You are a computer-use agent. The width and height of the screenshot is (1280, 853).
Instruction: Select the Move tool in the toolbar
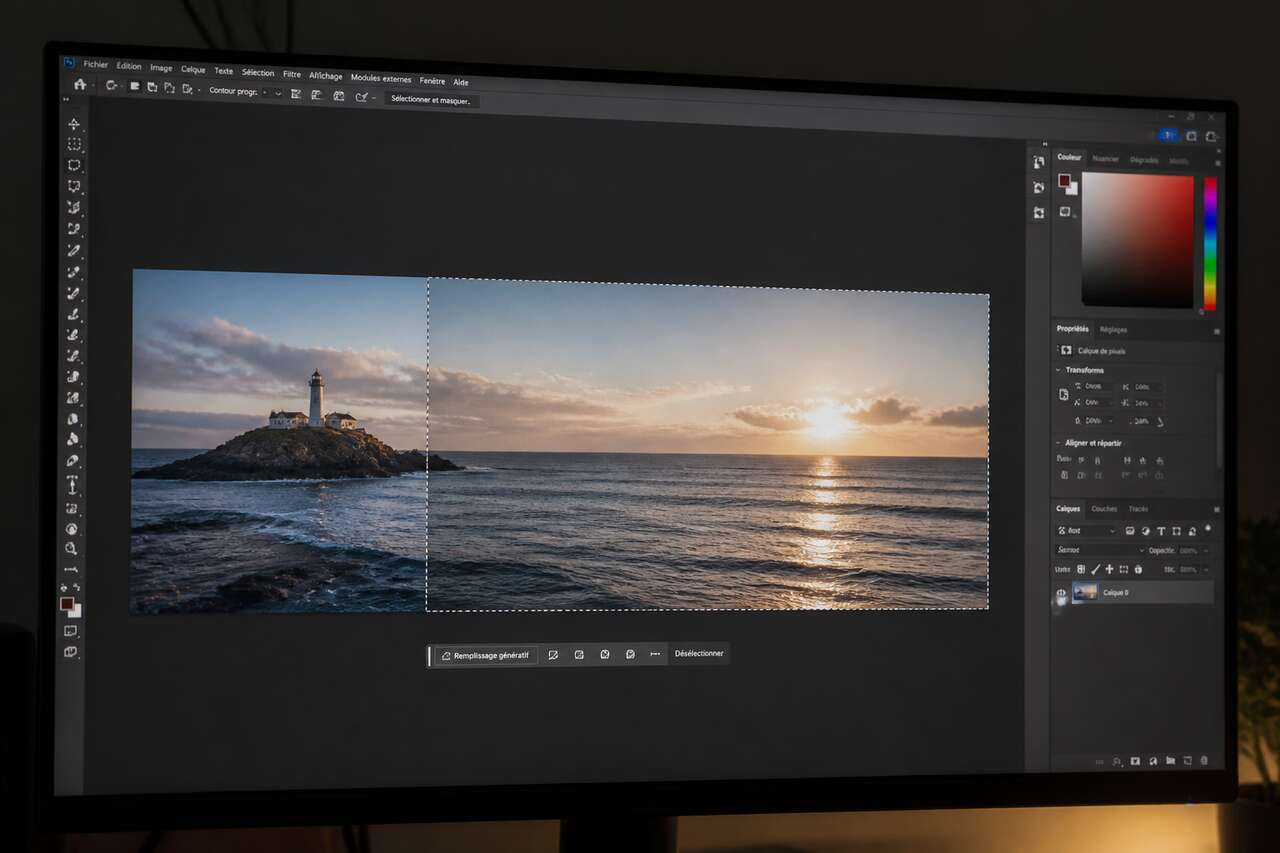point(74,124)
